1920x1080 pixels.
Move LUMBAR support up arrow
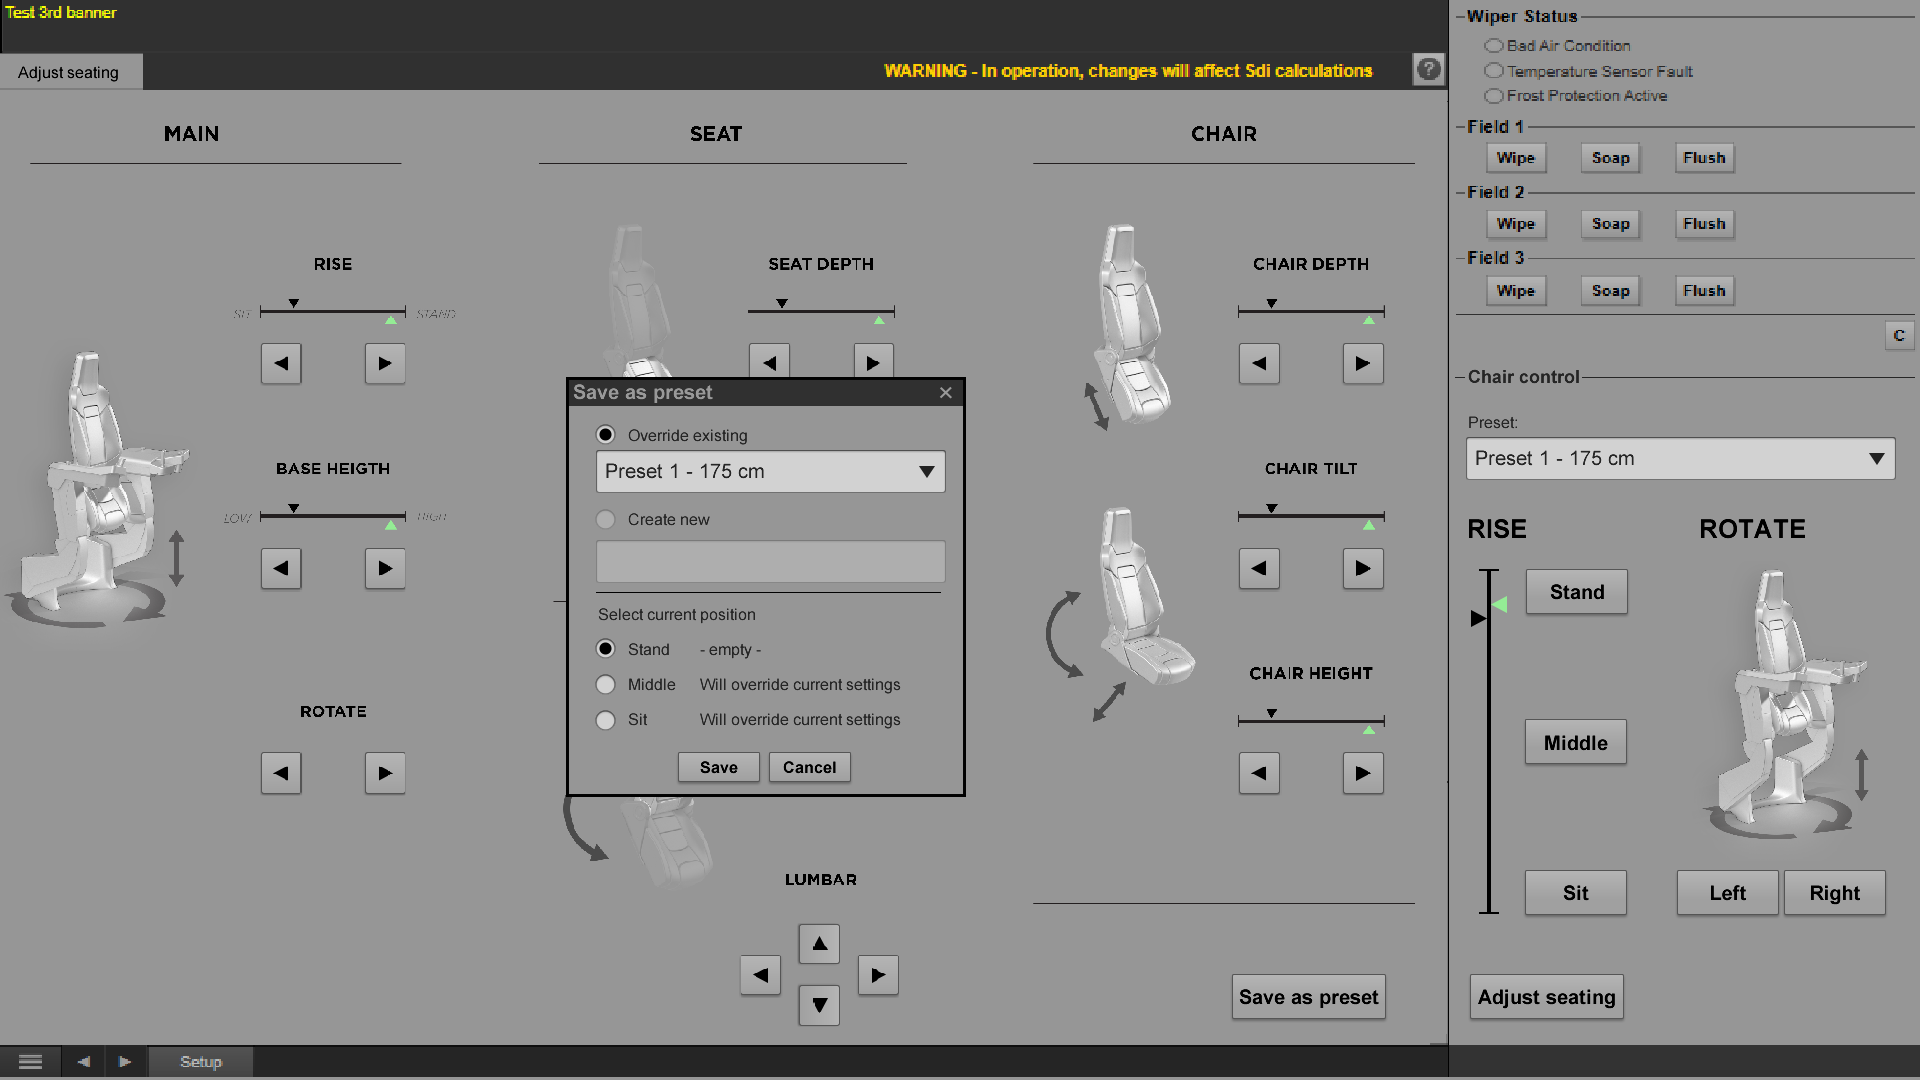(819, 943)
